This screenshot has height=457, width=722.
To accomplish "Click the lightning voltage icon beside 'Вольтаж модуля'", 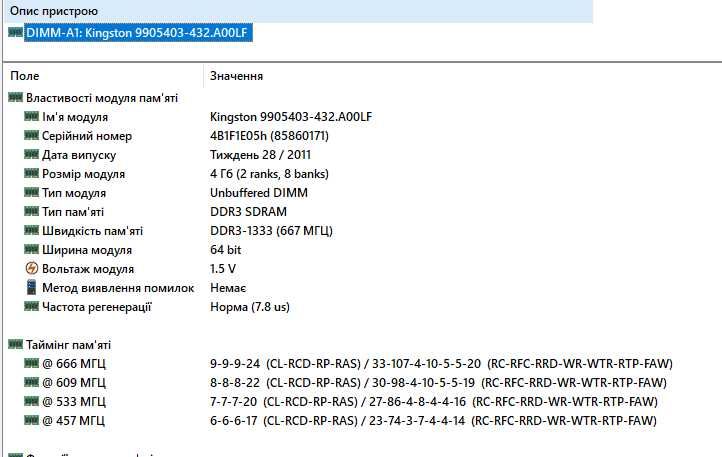I will pyautogui.click(x=31, y=268).
